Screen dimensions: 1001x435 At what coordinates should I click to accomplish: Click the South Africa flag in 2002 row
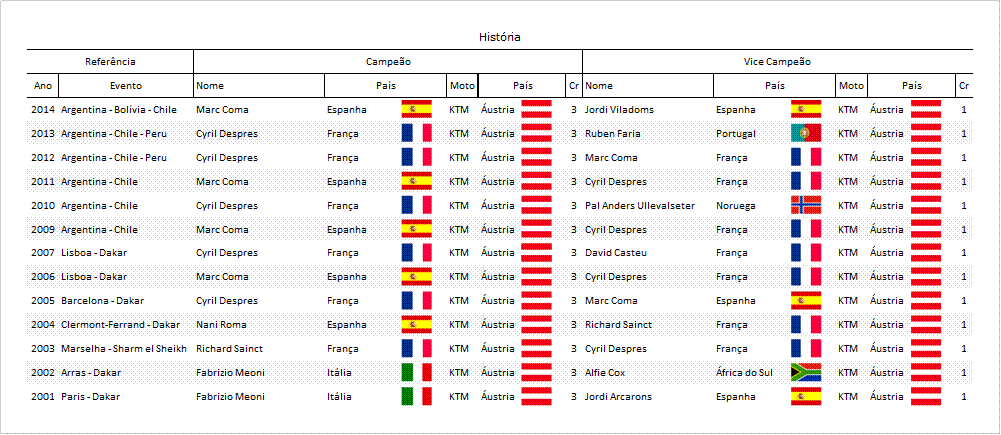click(x=806, y=372)
